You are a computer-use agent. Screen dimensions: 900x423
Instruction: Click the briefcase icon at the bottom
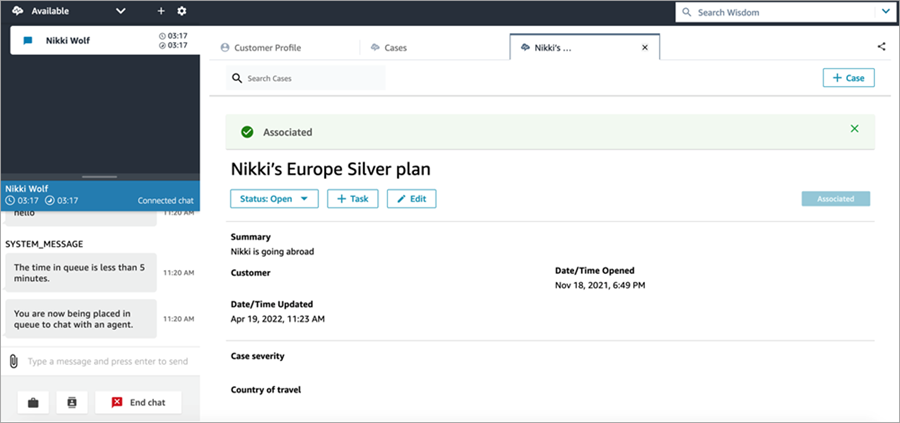click(x=33, y=402)
